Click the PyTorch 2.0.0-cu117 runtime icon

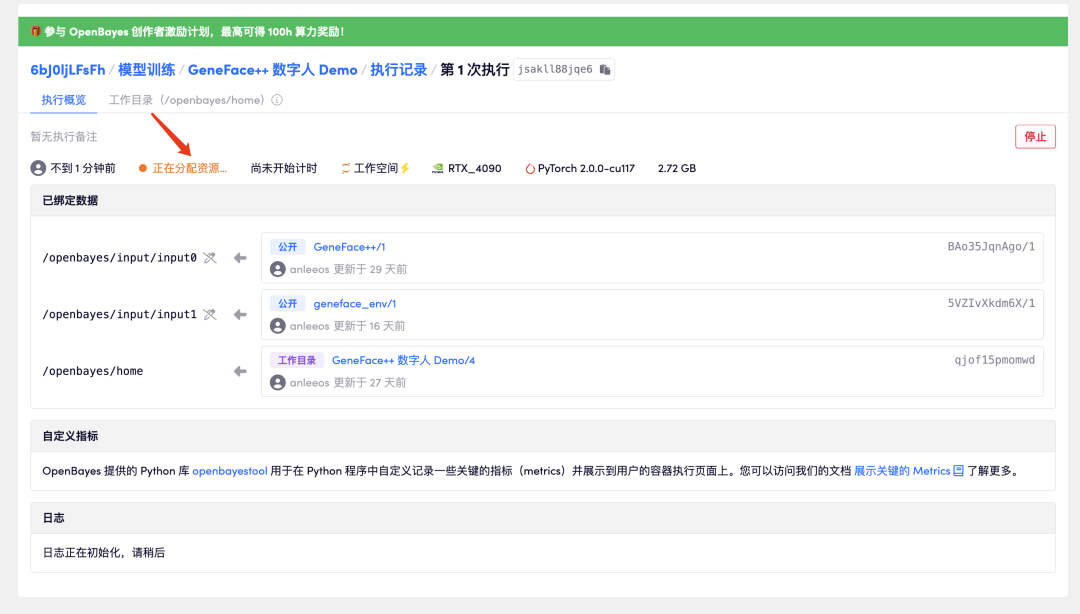click(x=529, y=167)
